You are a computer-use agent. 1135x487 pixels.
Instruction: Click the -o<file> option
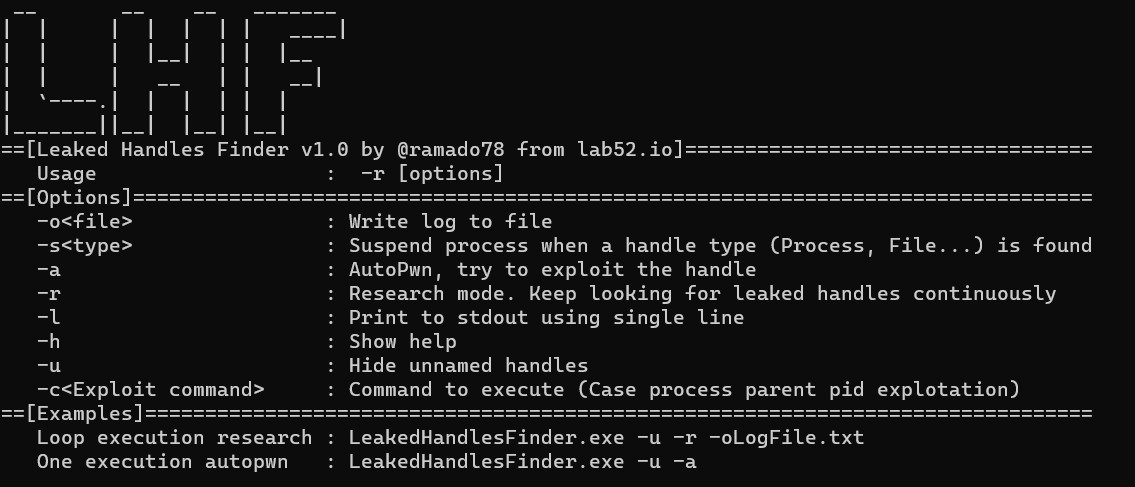85,221
